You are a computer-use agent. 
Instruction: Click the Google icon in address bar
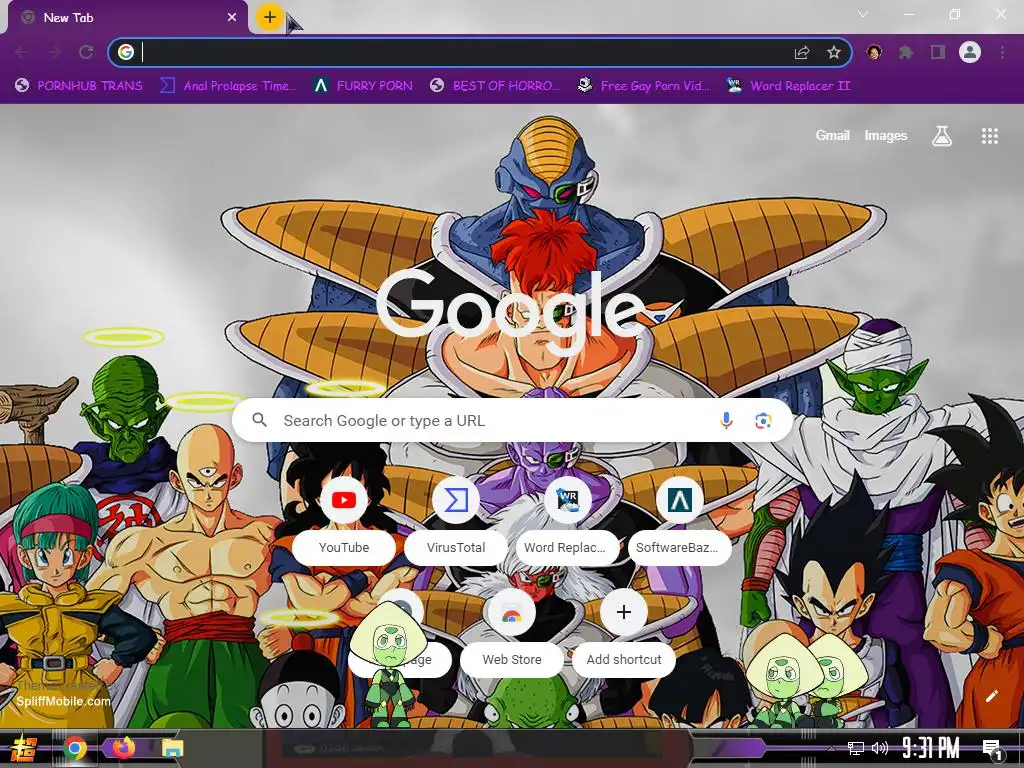pos(126,52)
